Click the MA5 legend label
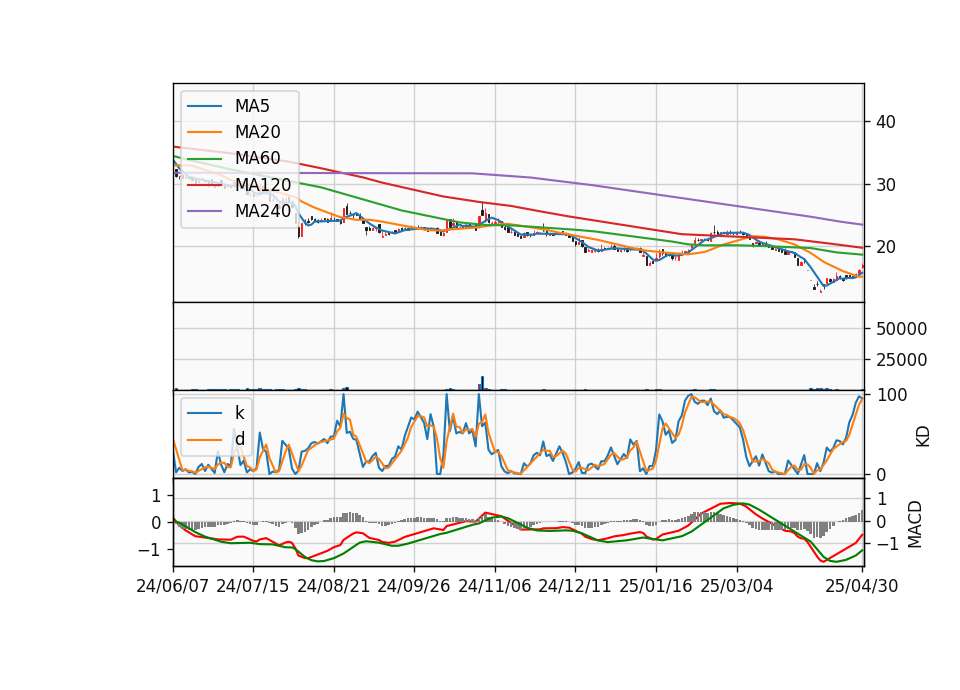 (252, 106)
